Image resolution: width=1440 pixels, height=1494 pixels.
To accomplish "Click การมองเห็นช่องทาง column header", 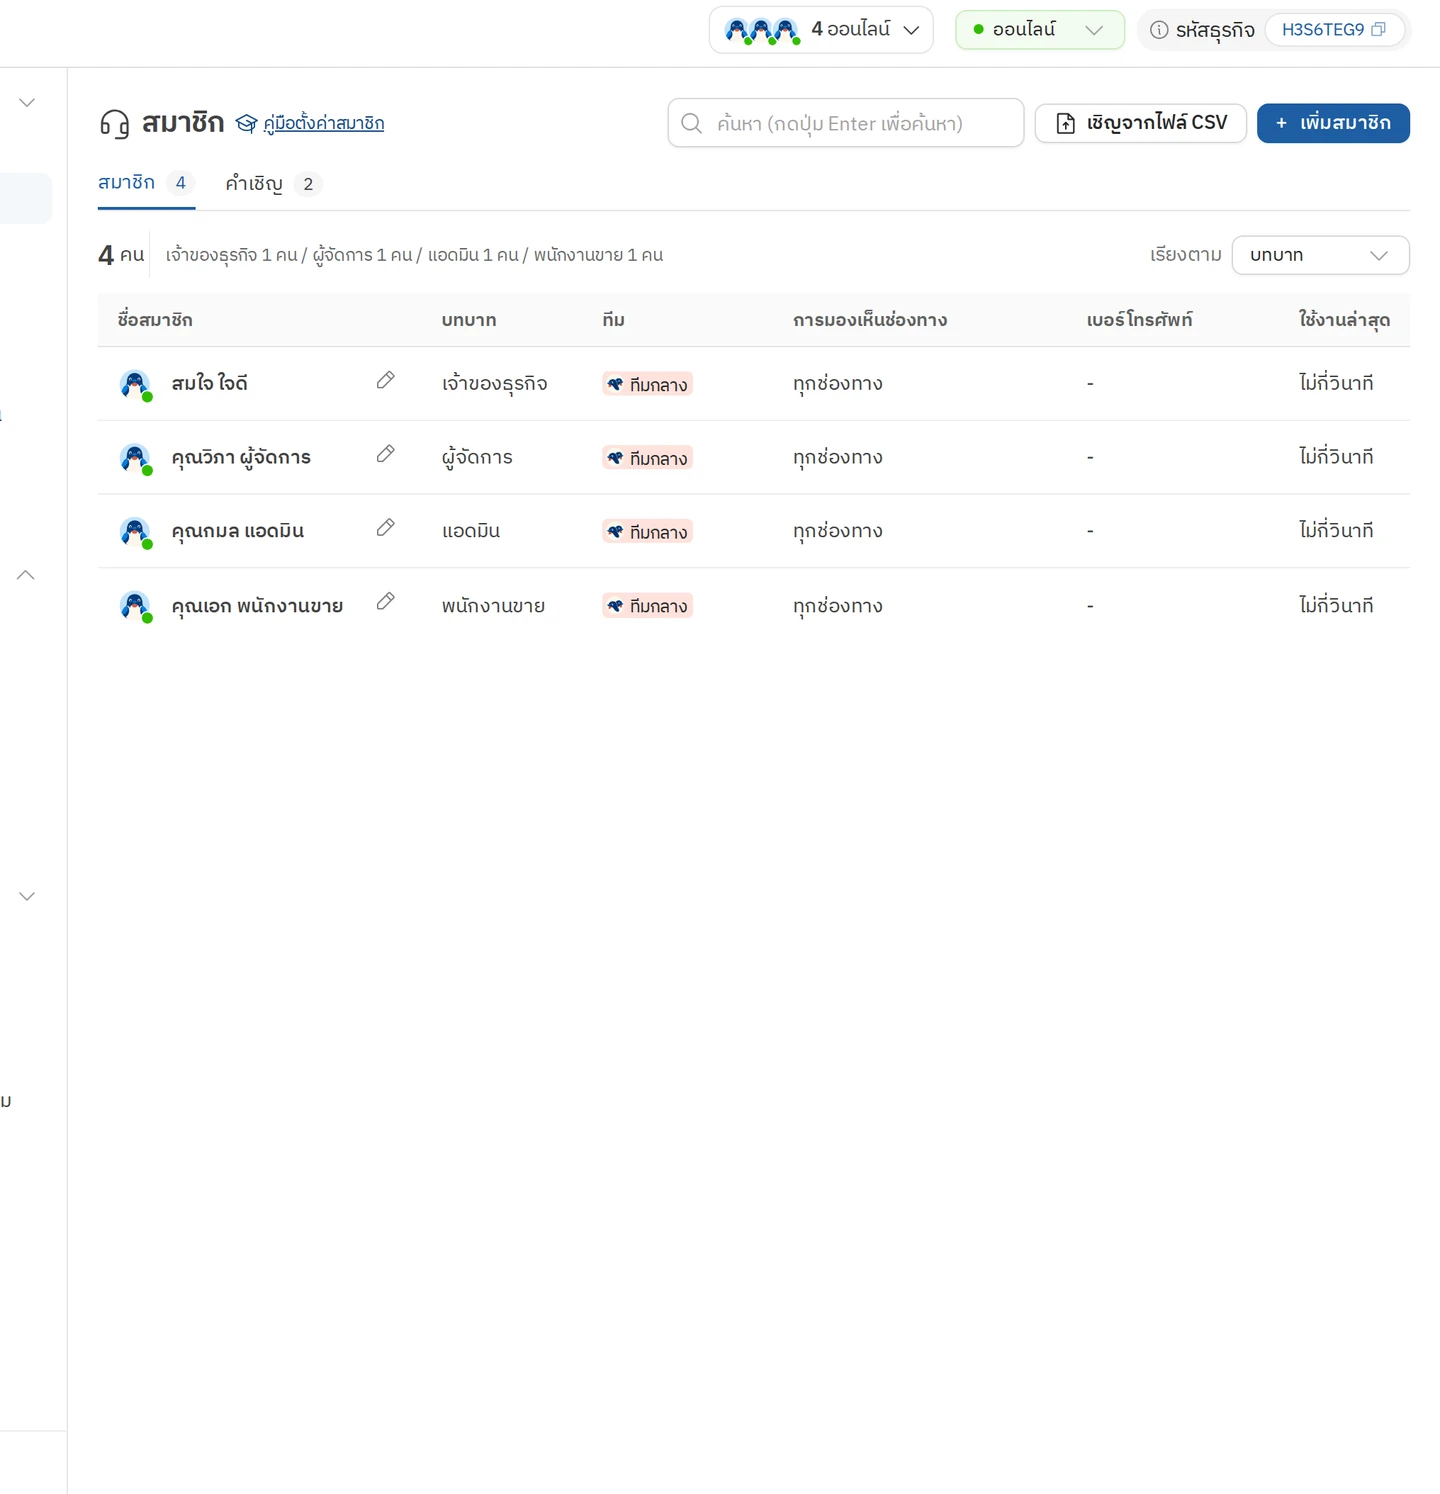I will 870,320.
